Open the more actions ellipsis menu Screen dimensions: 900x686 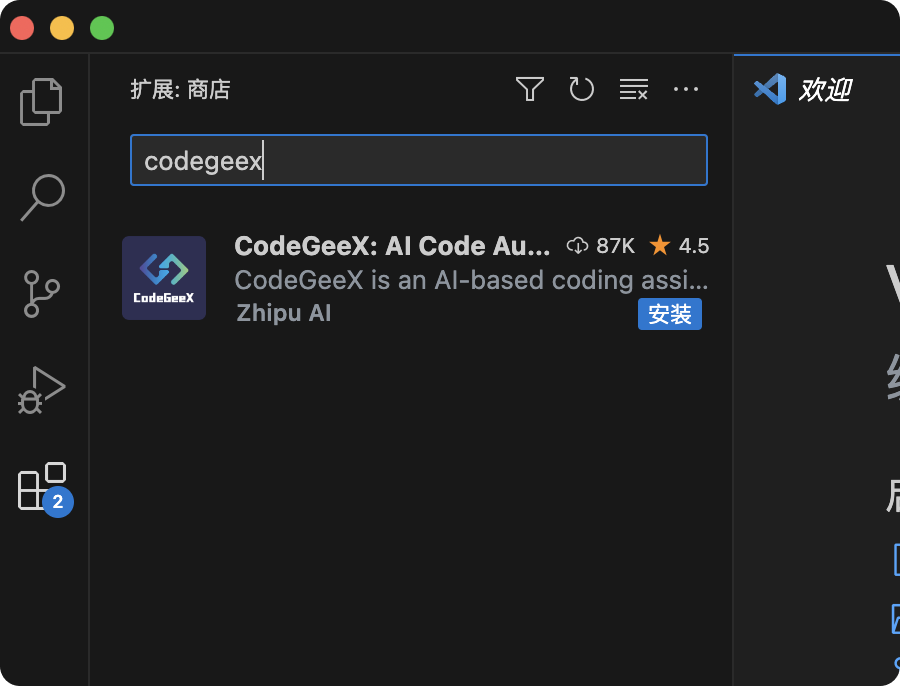coord(686,90)
